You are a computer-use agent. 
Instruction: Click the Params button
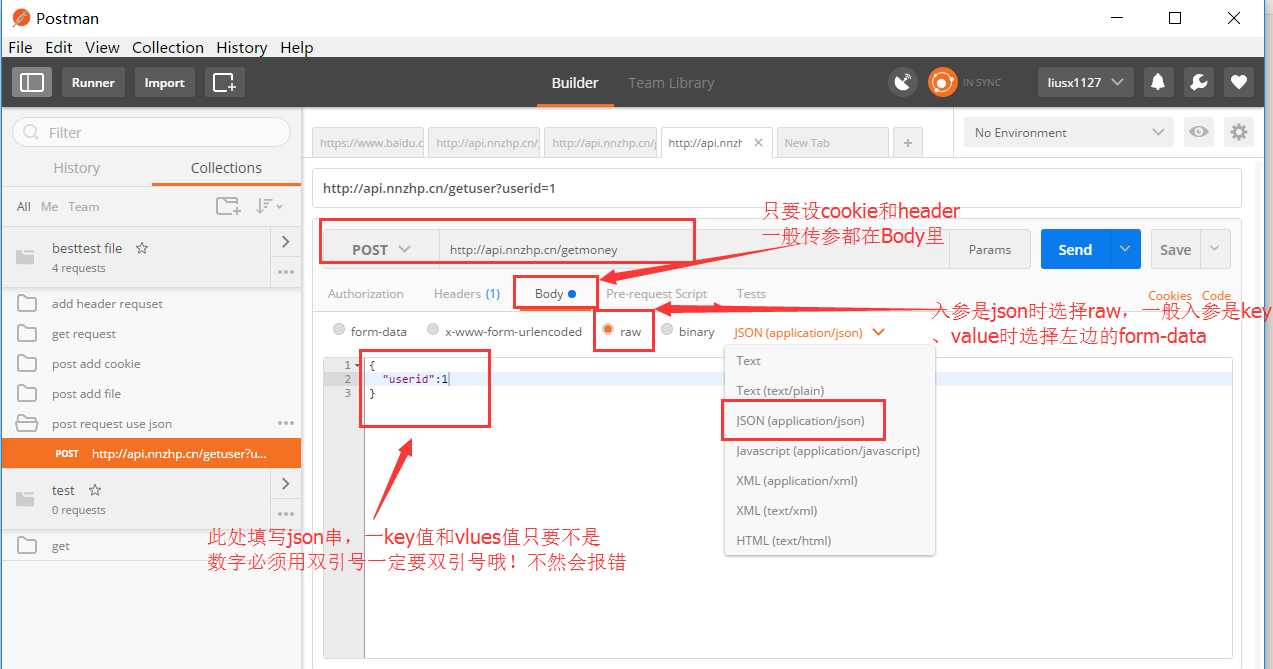coord(990,249)
